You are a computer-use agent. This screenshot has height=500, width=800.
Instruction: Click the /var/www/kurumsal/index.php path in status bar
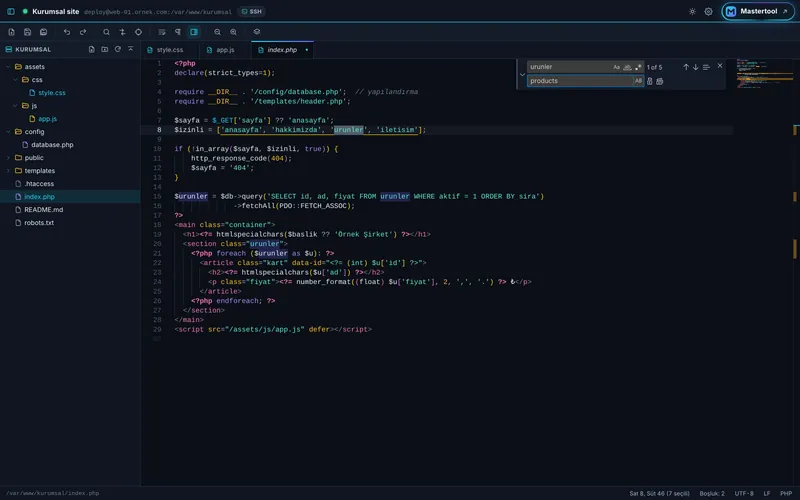(x=53, y=494)
